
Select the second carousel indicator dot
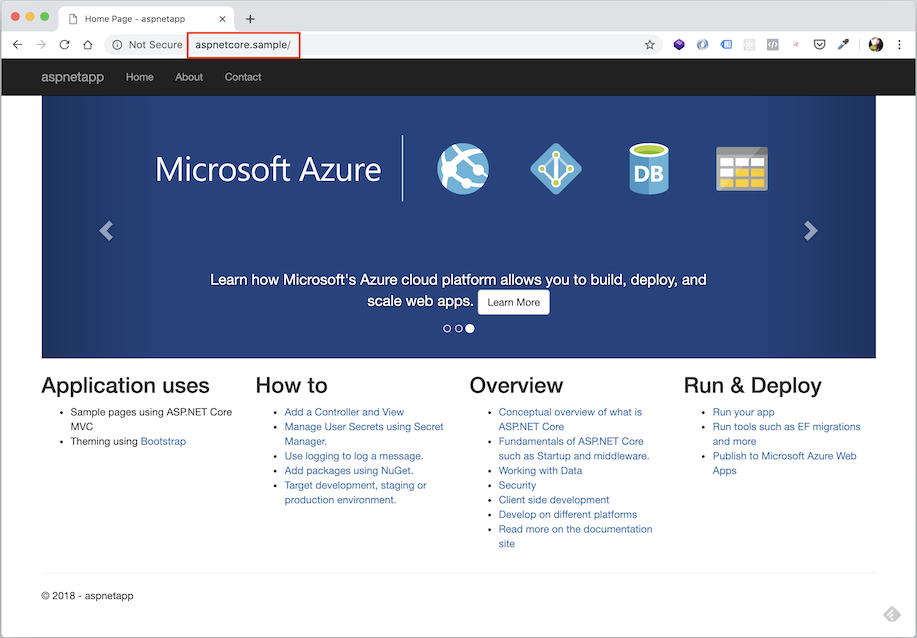(x=458, y=329)
